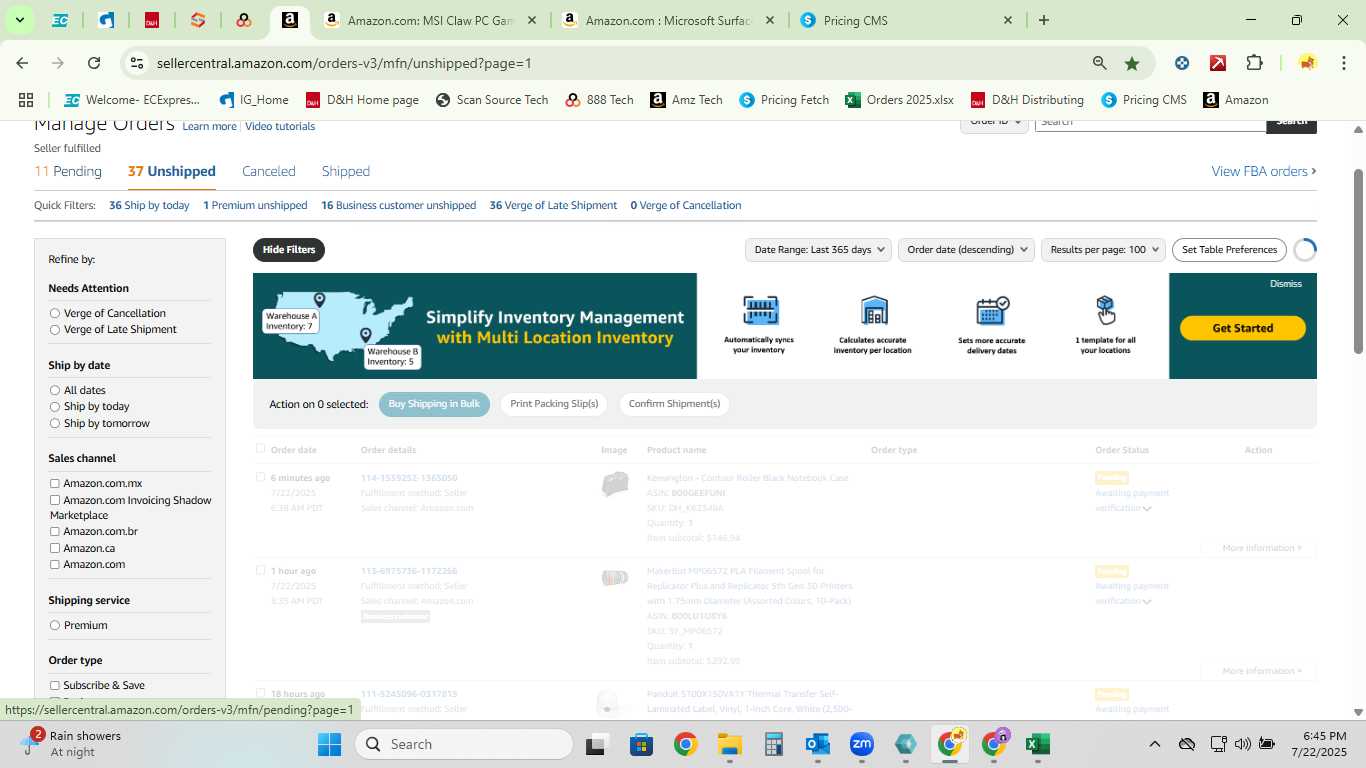Click the MakerBot filament spool product image

tap(614, 577)
